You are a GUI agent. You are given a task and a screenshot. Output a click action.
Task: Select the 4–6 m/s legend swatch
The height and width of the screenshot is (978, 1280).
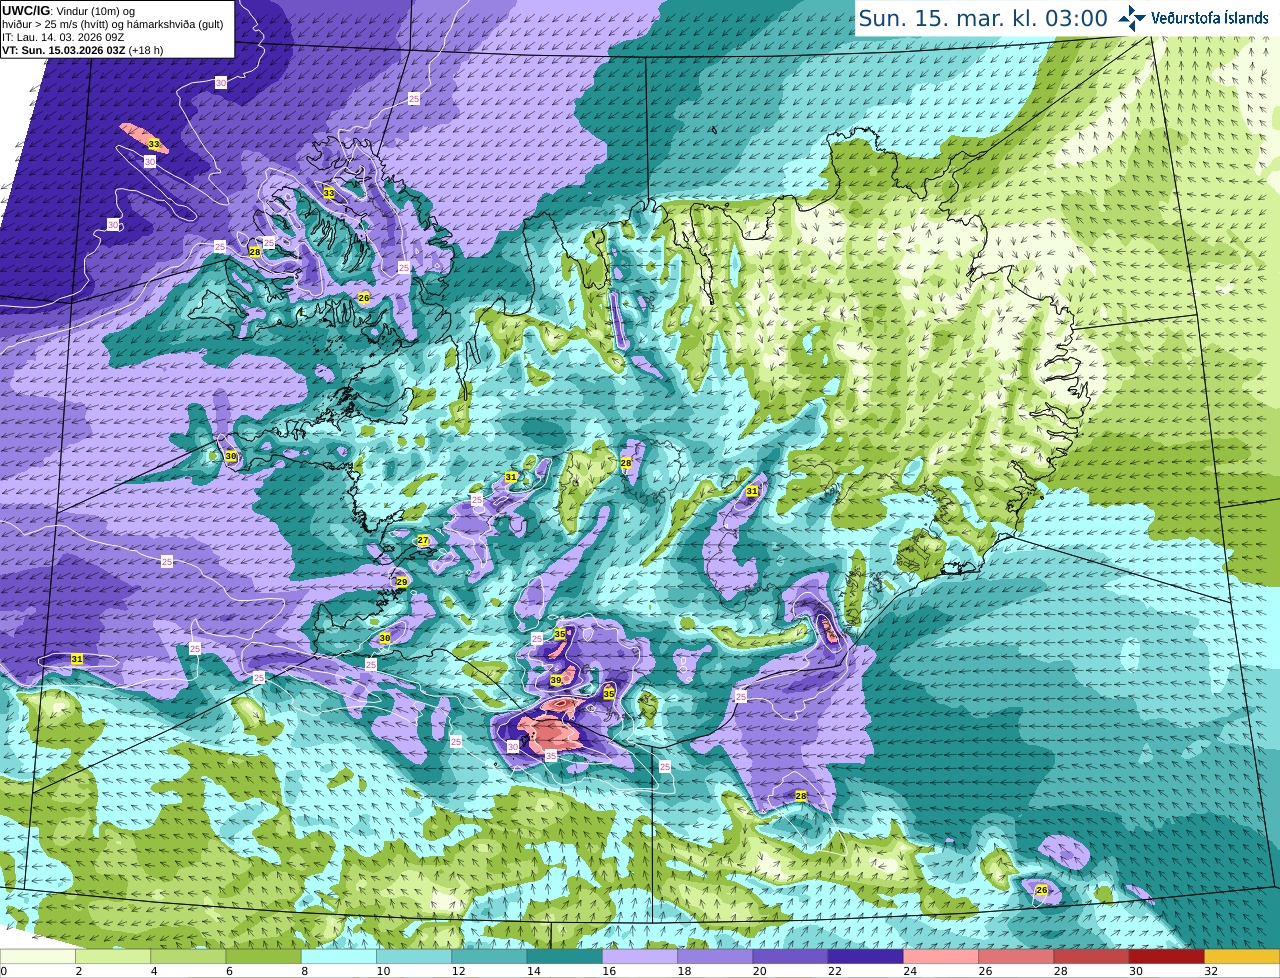click(188, 956)
